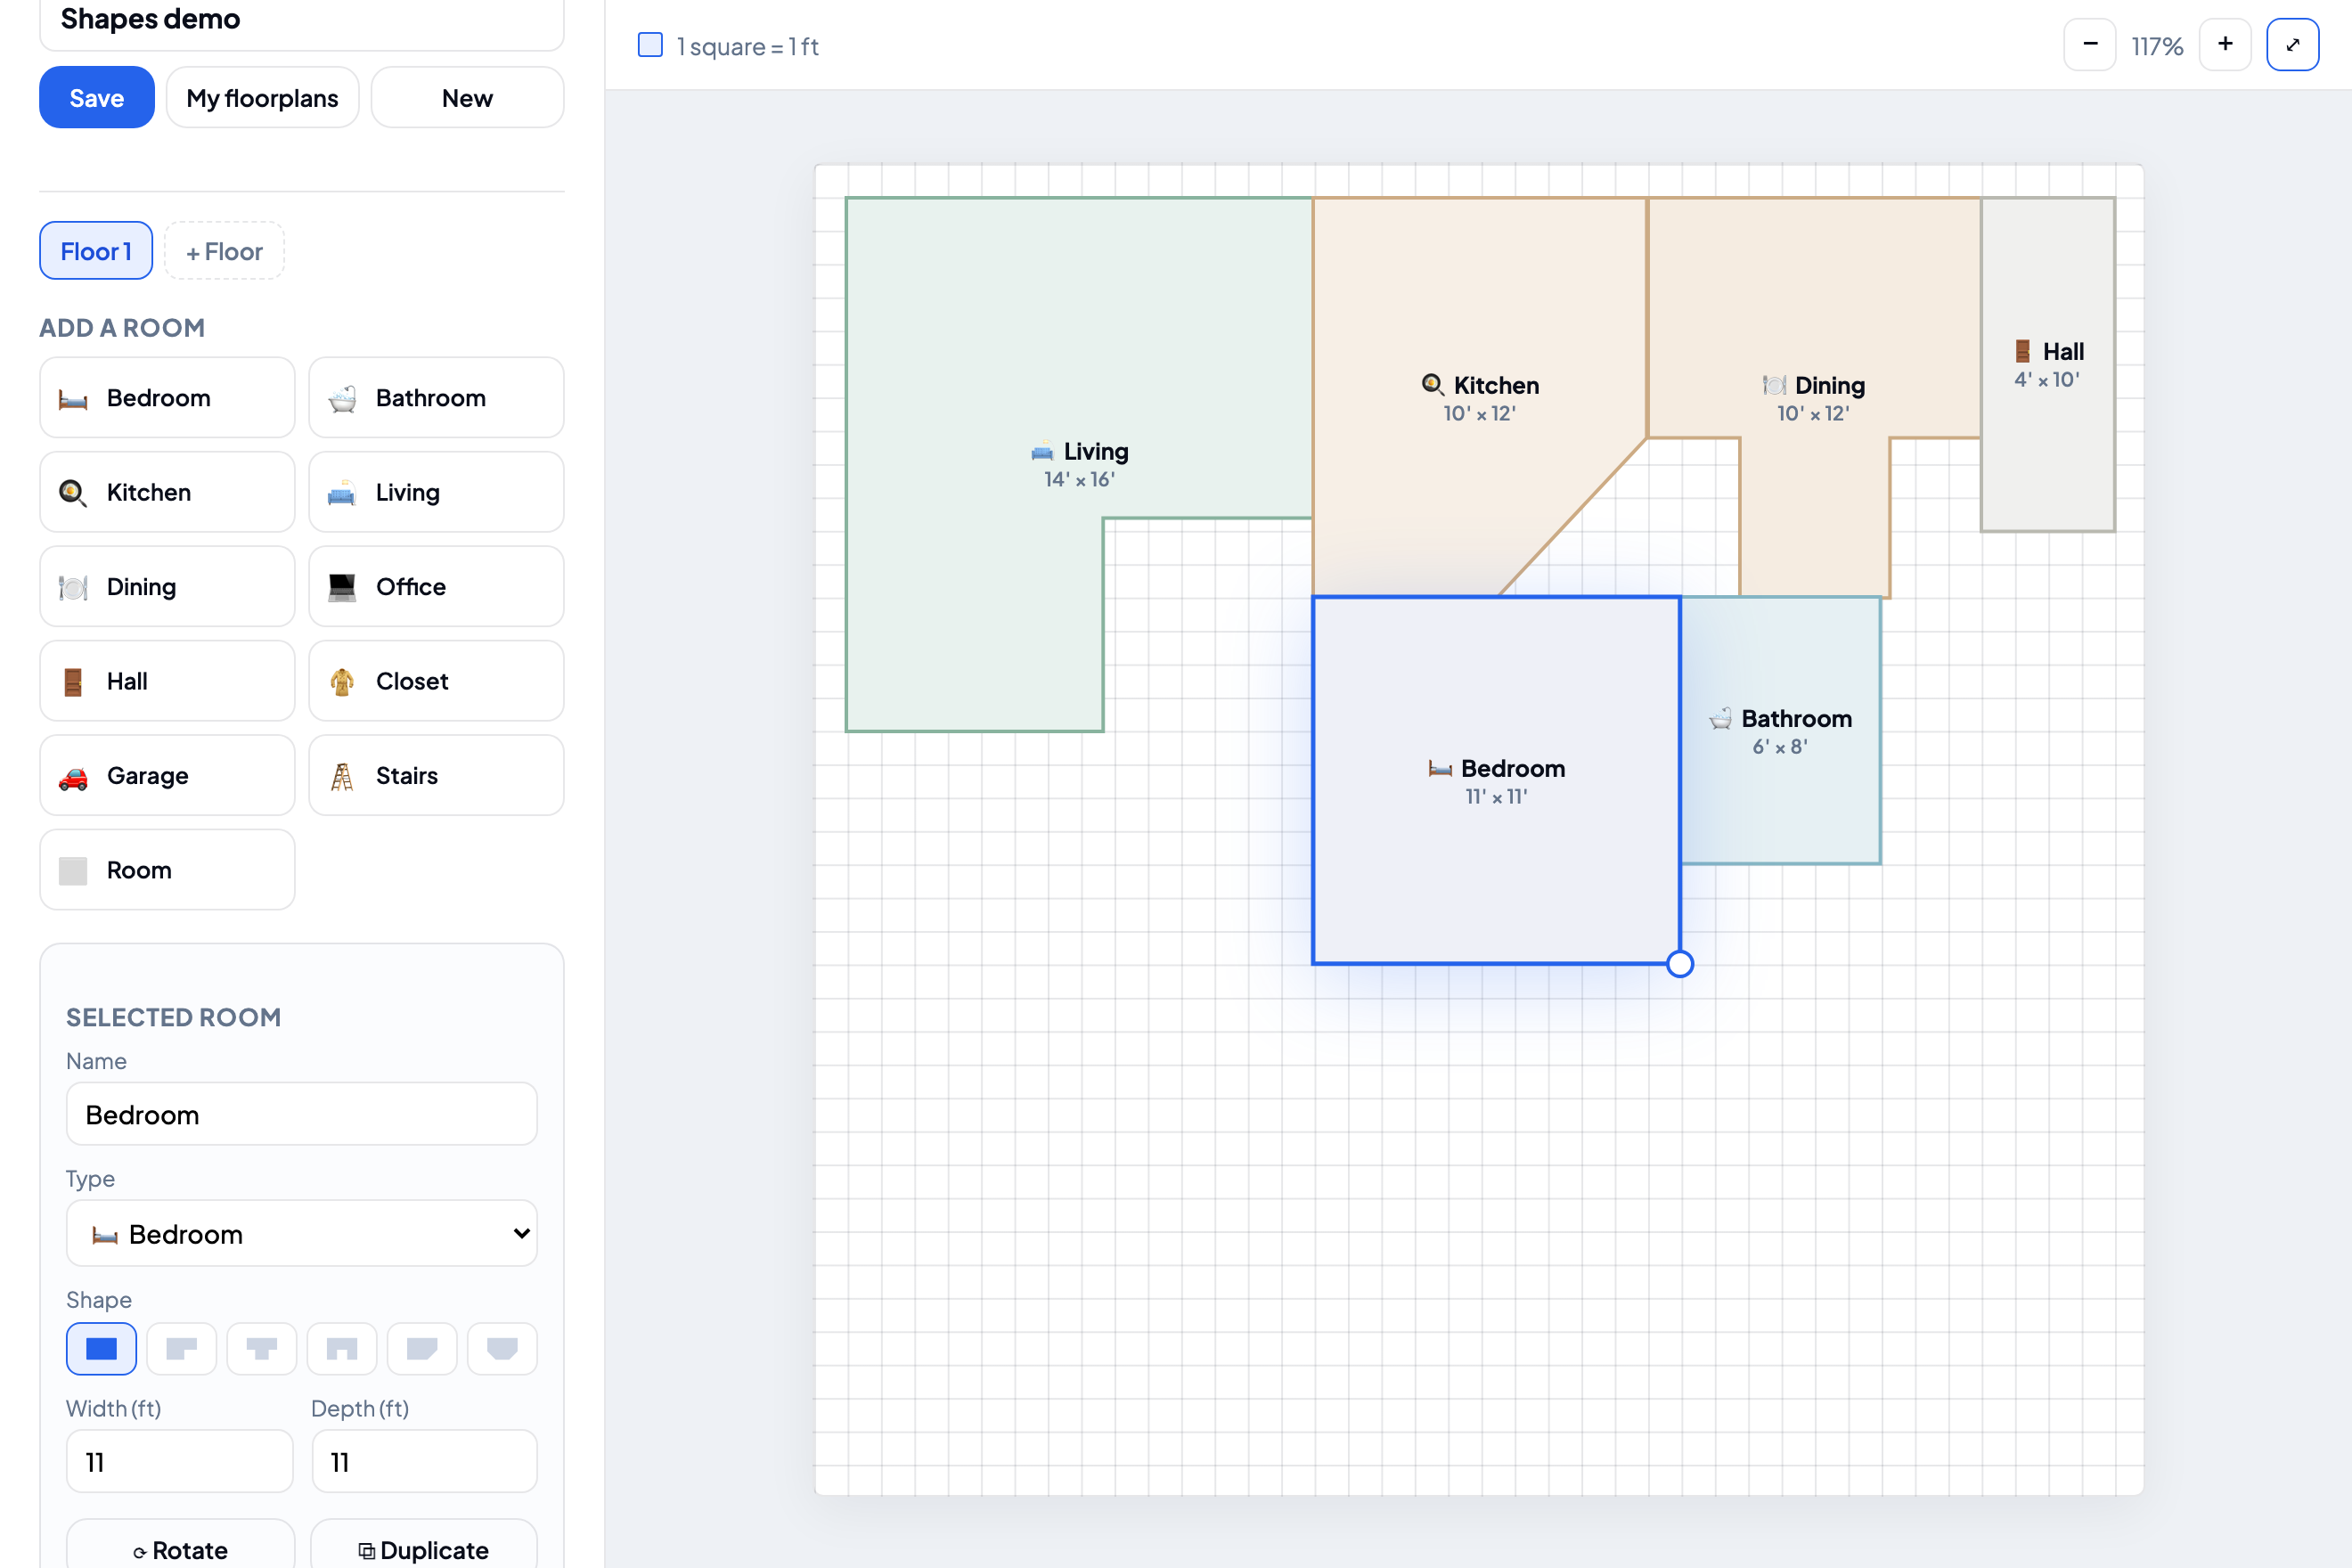2352x1568 pixels.
Task: Click the room Name input field
Action: 301,1114
